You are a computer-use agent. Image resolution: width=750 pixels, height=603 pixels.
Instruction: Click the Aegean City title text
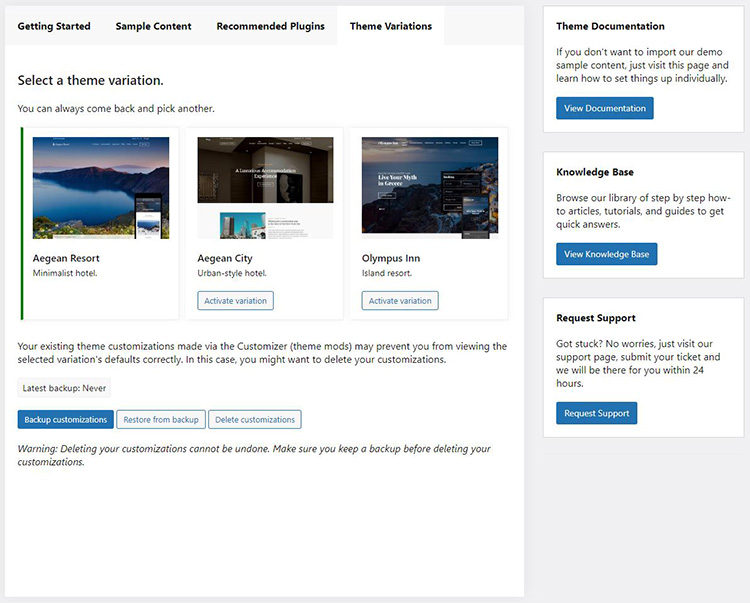point(225,258)
